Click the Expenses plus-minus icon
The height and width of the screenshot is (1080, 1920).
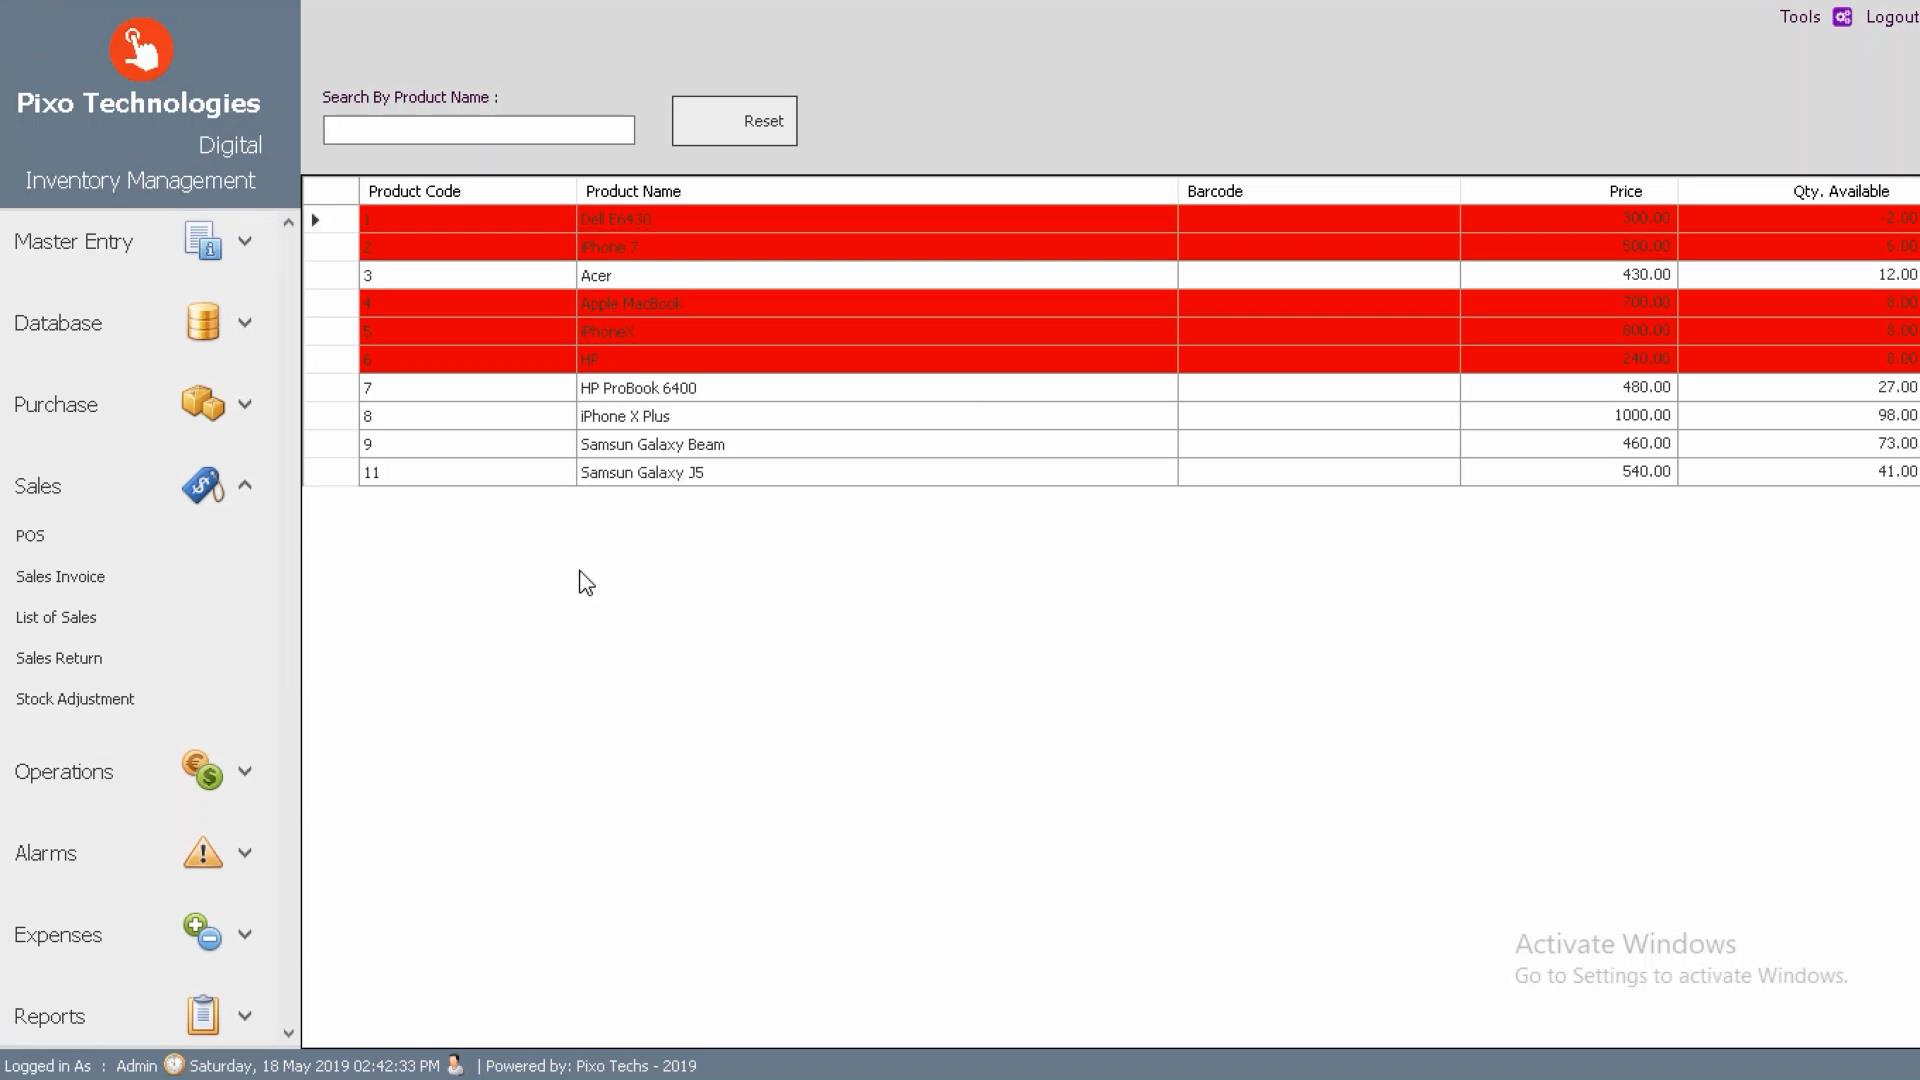[x=203, y=934]
